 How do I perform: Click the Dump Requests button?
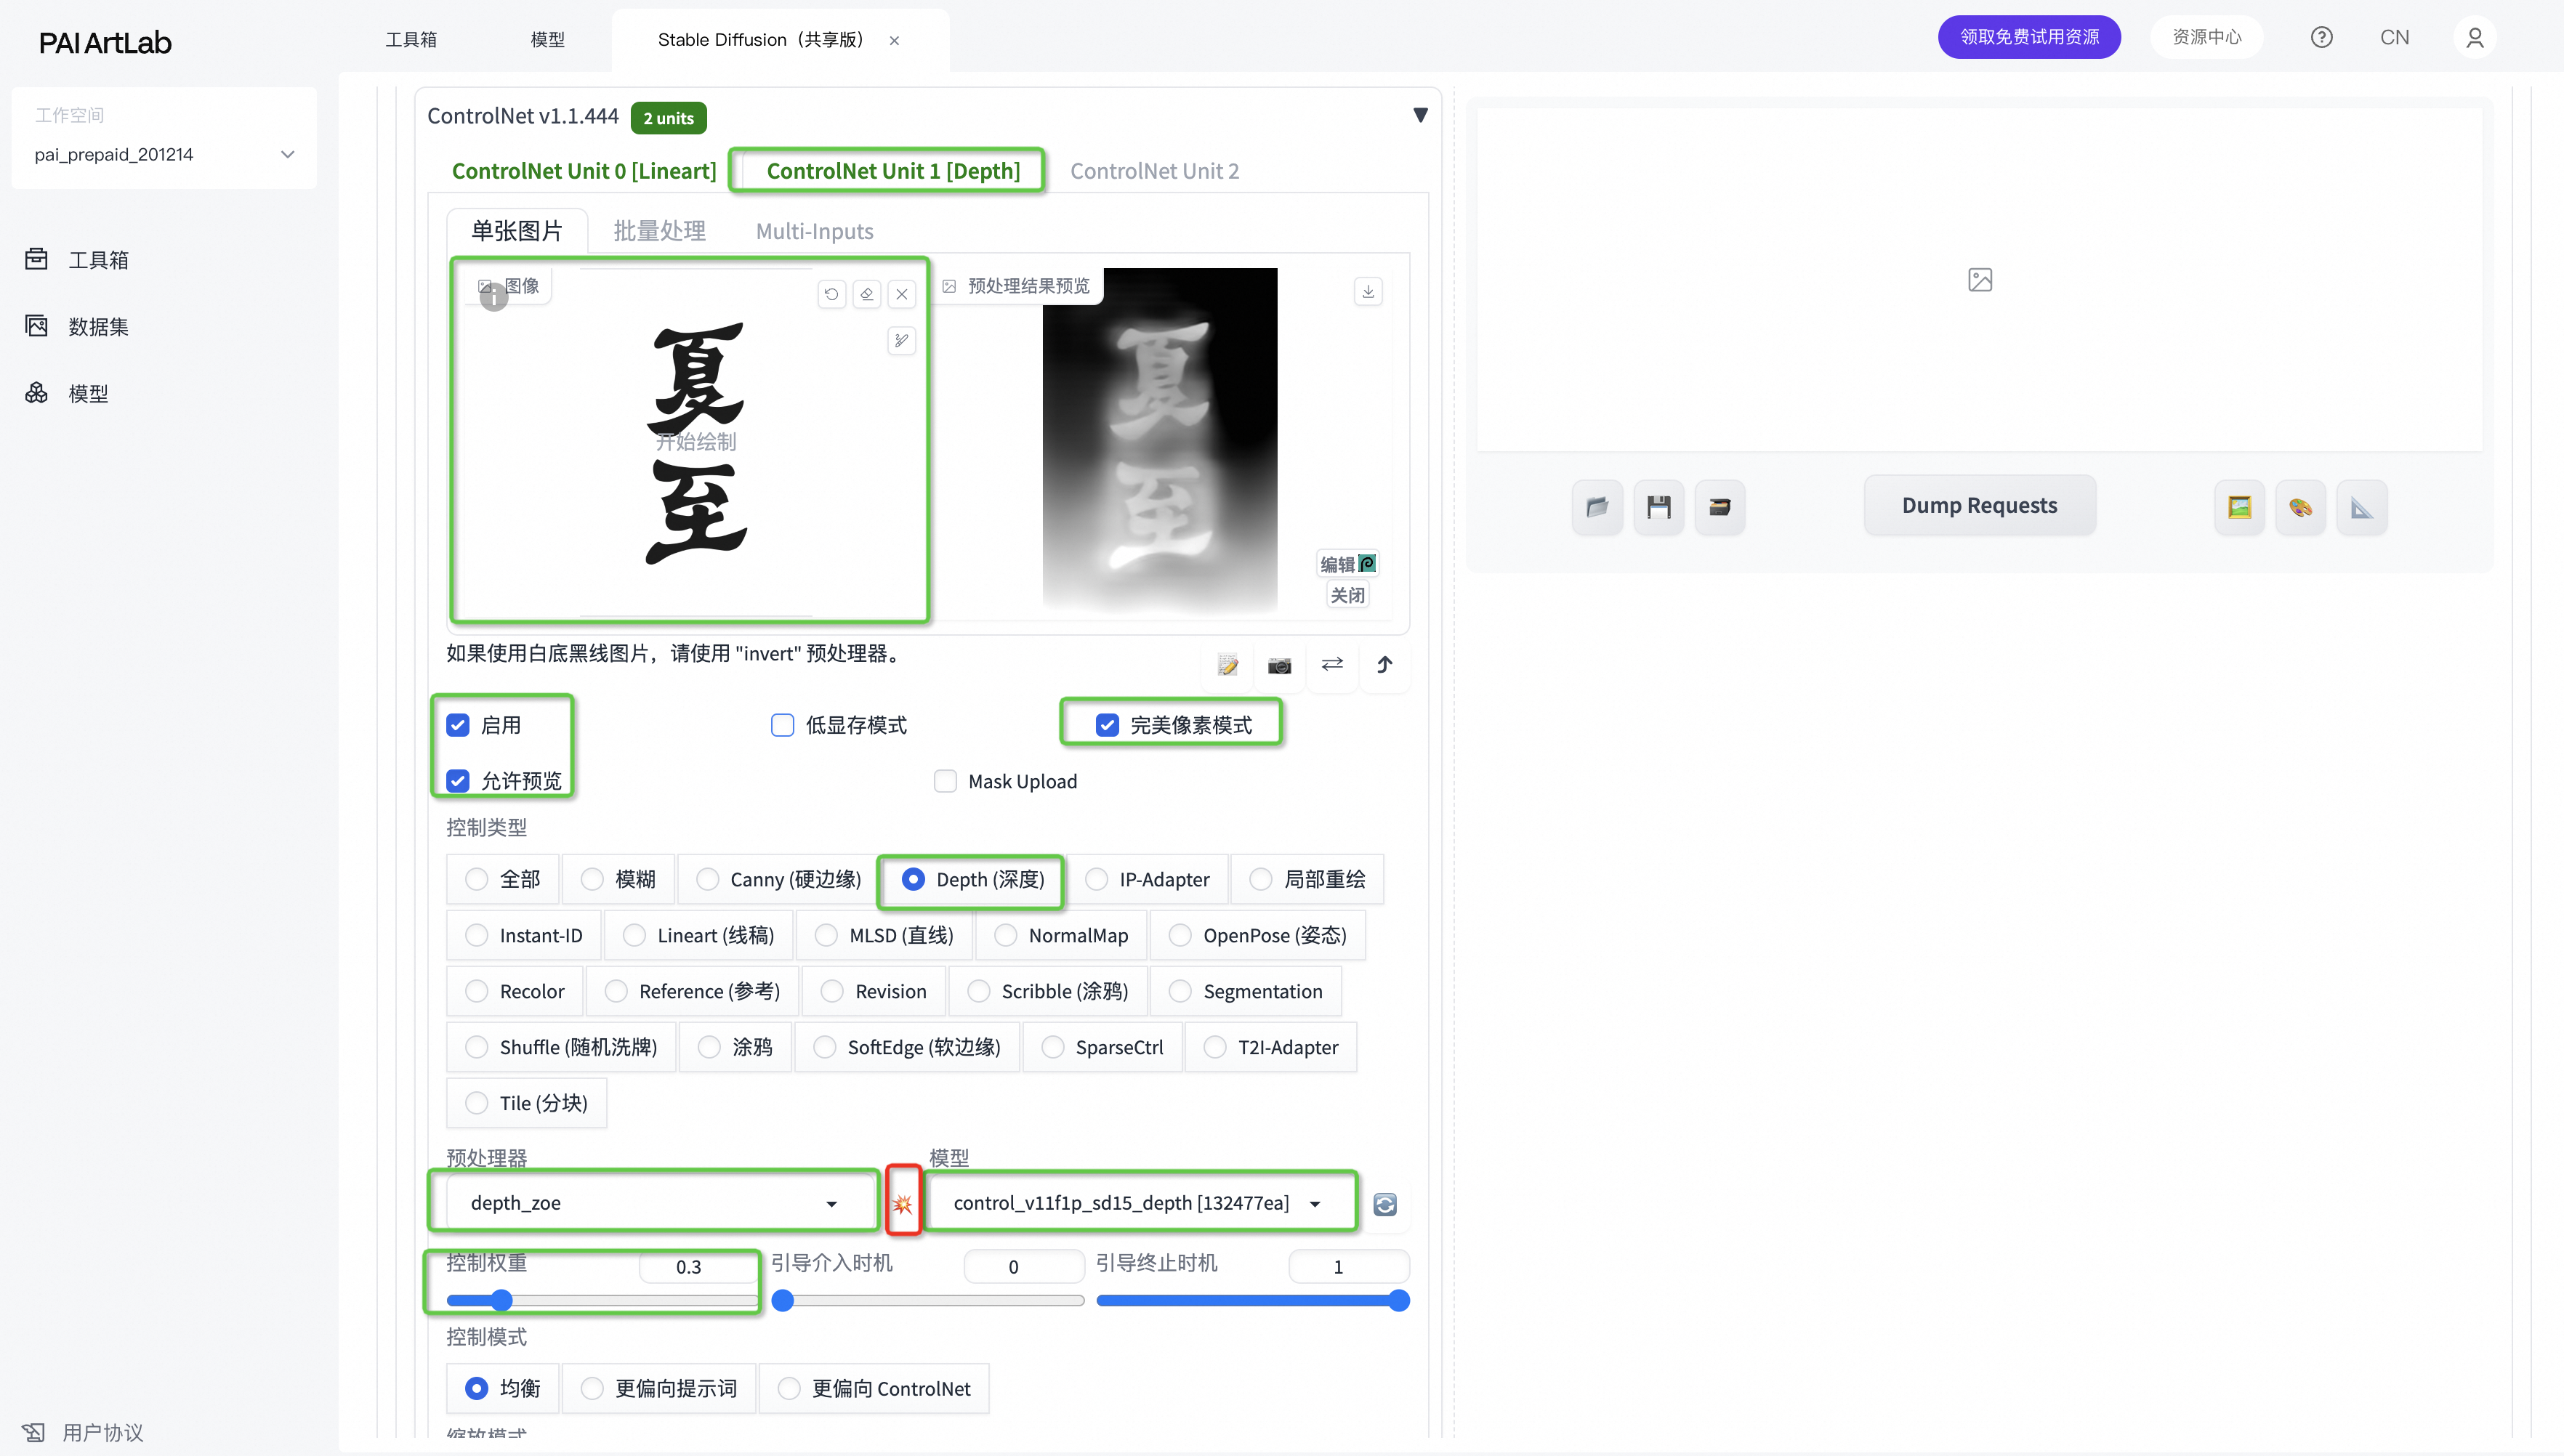click(x=1979, y=505)
